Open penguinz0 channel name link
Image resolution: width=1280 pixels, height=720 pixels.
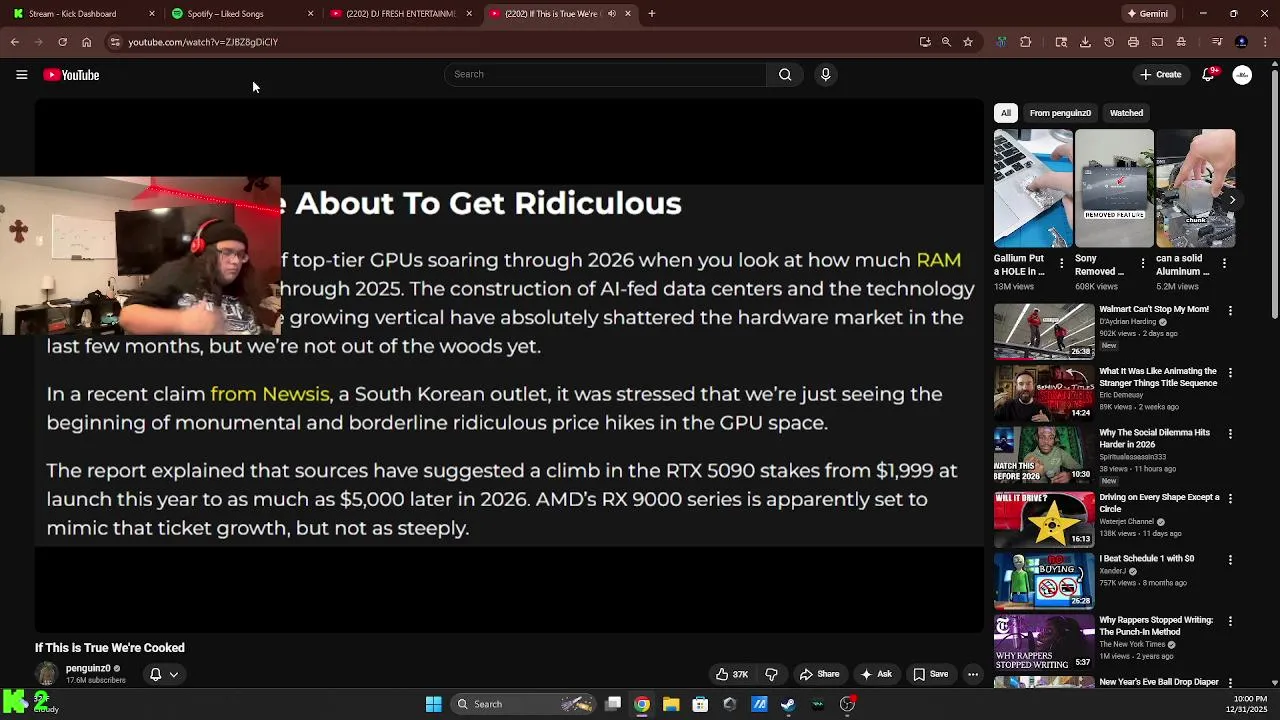[x=88, y=668]
